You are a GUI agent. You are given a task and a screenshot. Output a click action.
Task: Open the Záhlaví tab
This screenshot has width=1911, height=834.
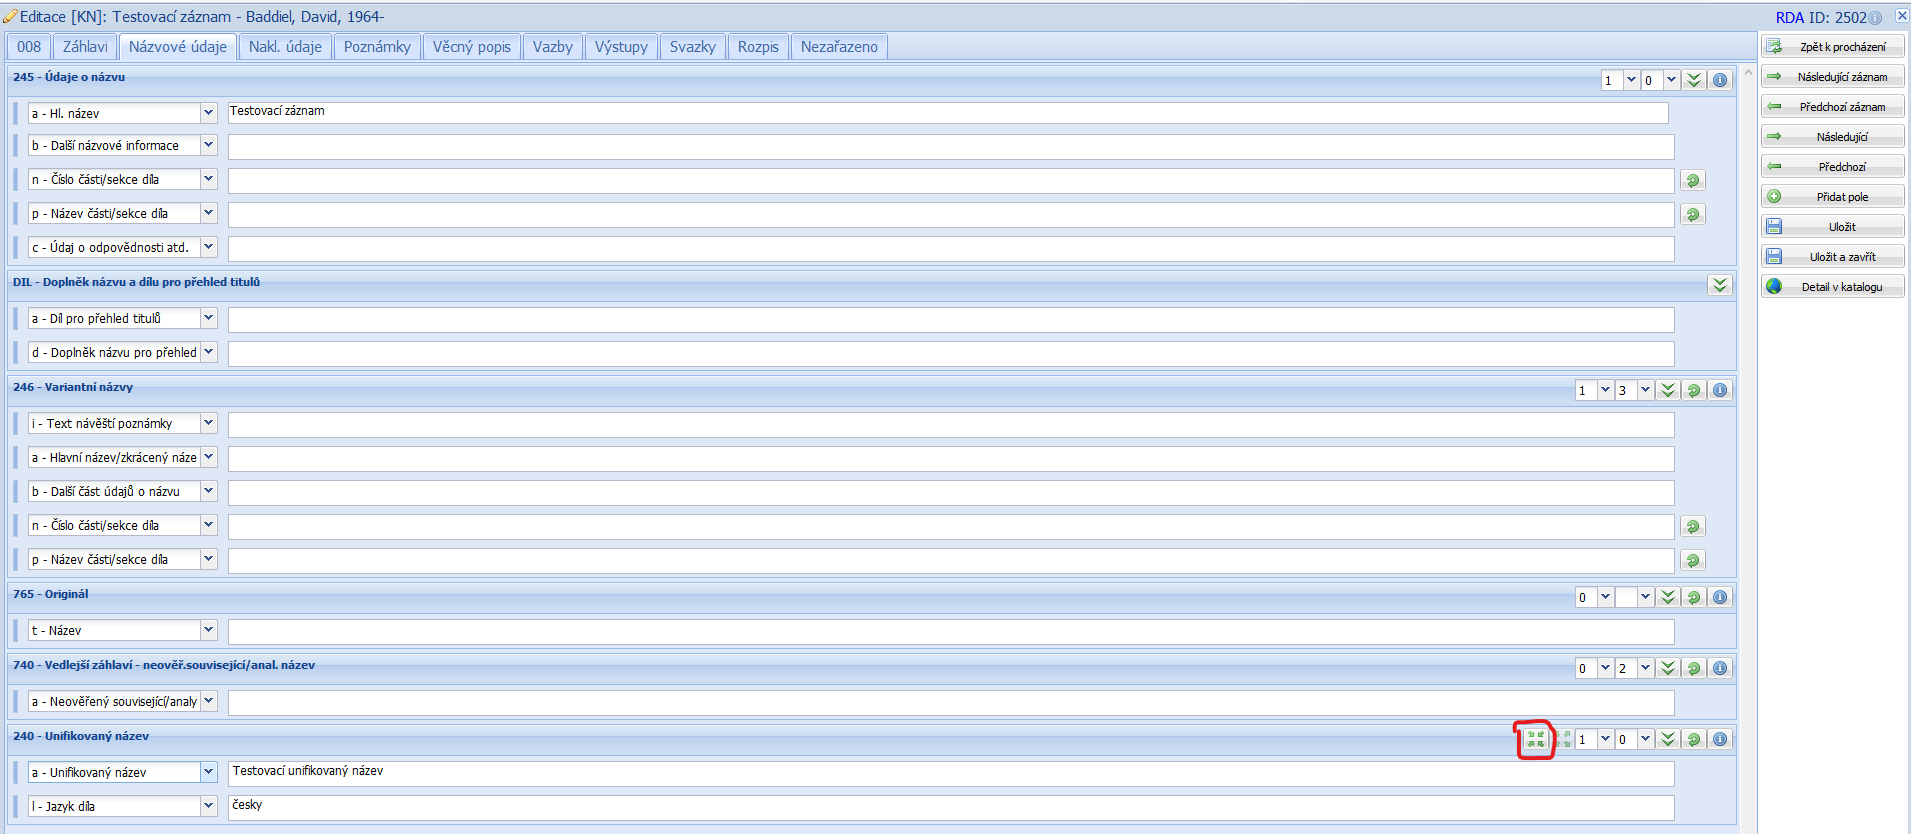85,47
